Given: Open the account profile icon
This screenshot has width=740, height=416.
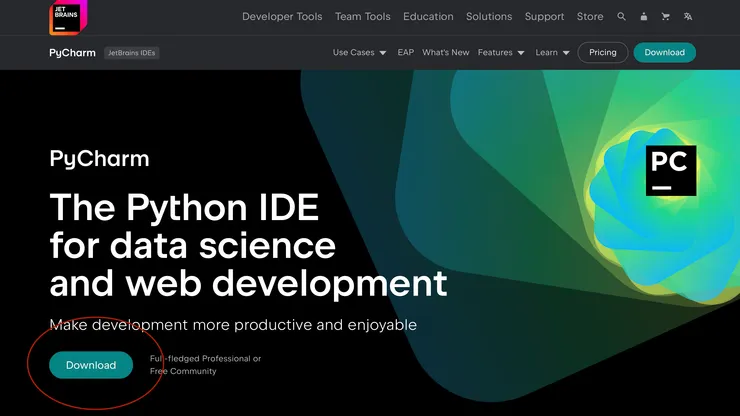Looking at the screenshot, I should [643, 17].
